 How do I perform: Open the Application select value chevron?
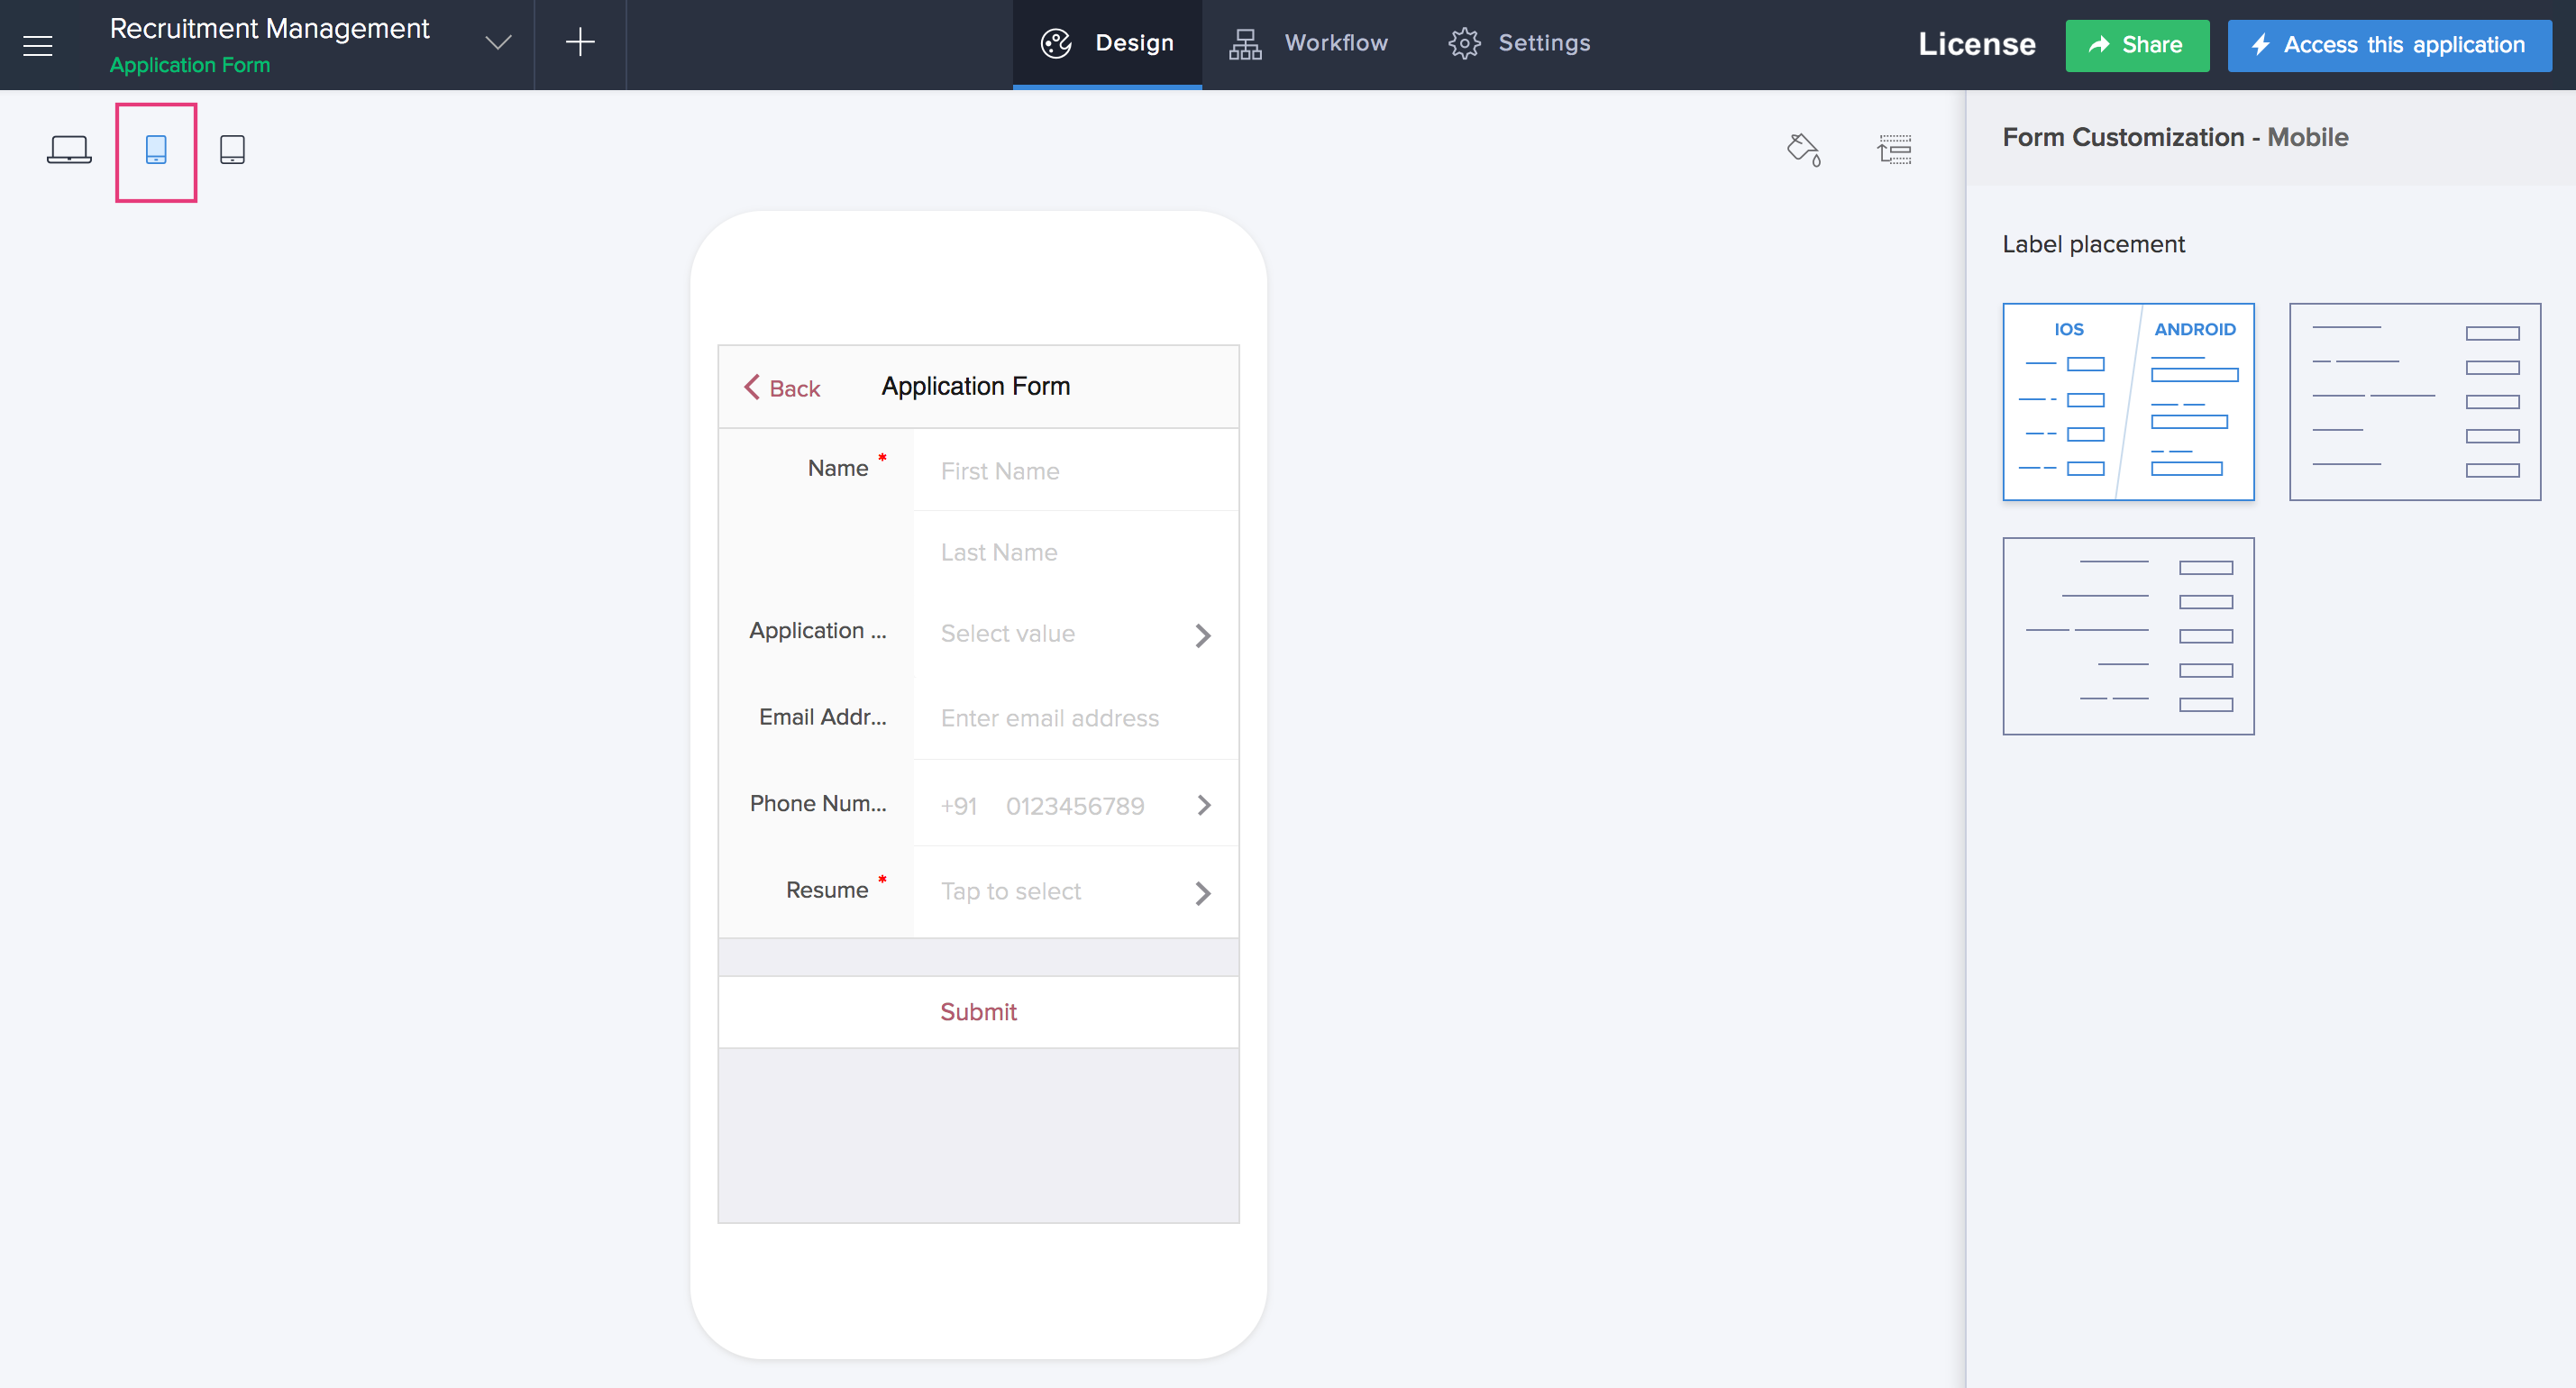click(x=1203, y=636)
